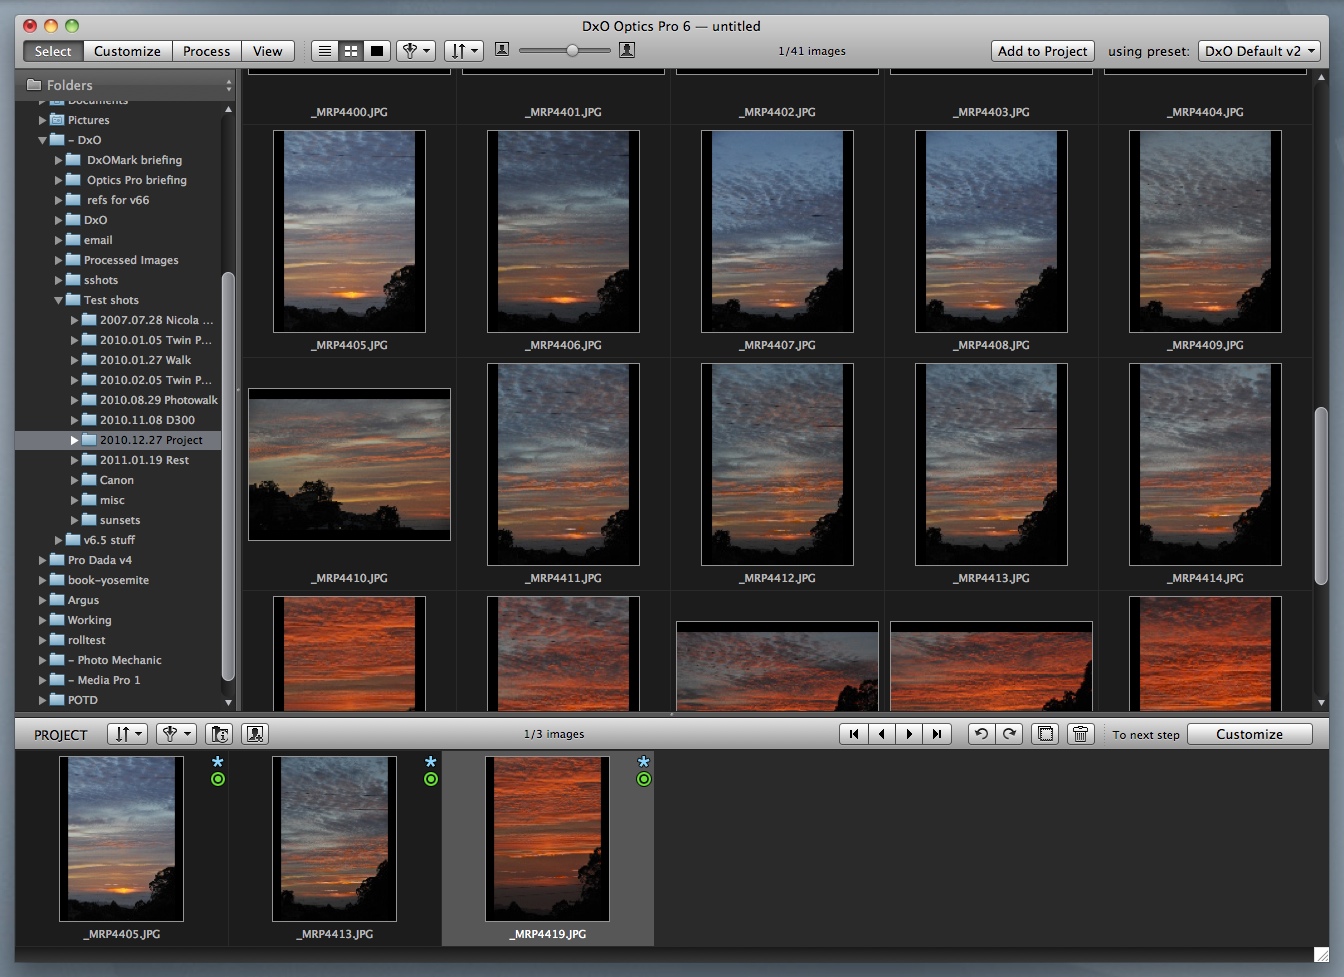The image size is (1344, 977).
Task: Jump to first image in project
Action: pos(853,734)
